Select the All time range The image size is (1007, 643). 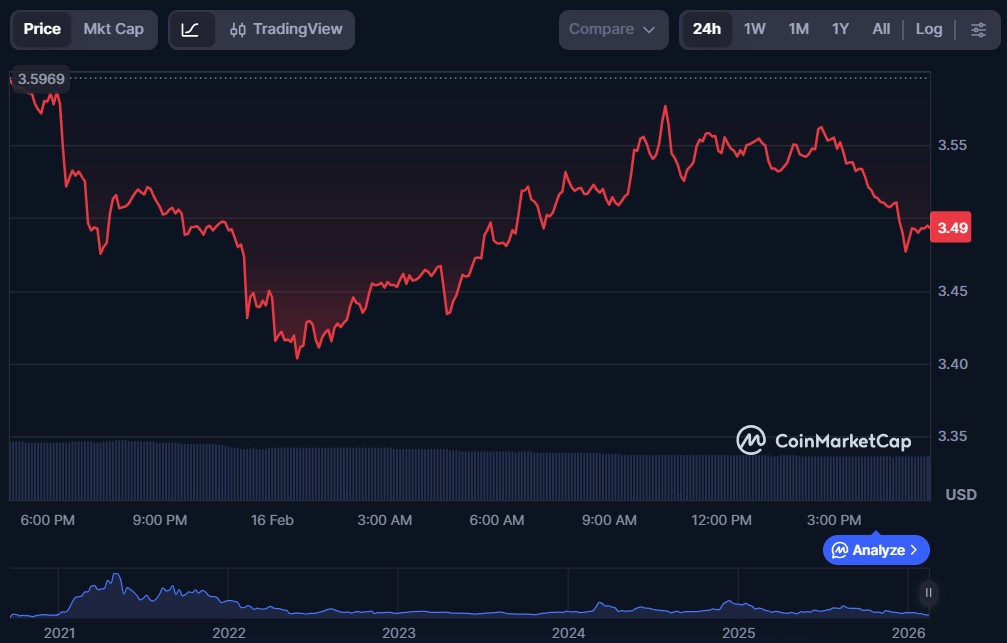(x=880, y=29)
